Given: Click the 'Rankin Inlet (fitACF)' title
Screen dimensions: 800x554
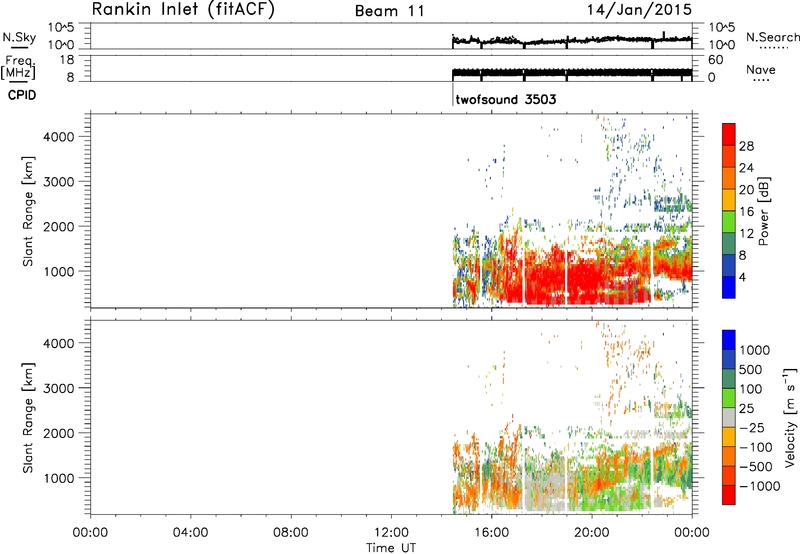Looking at the screenshot, I should point(183,9).
